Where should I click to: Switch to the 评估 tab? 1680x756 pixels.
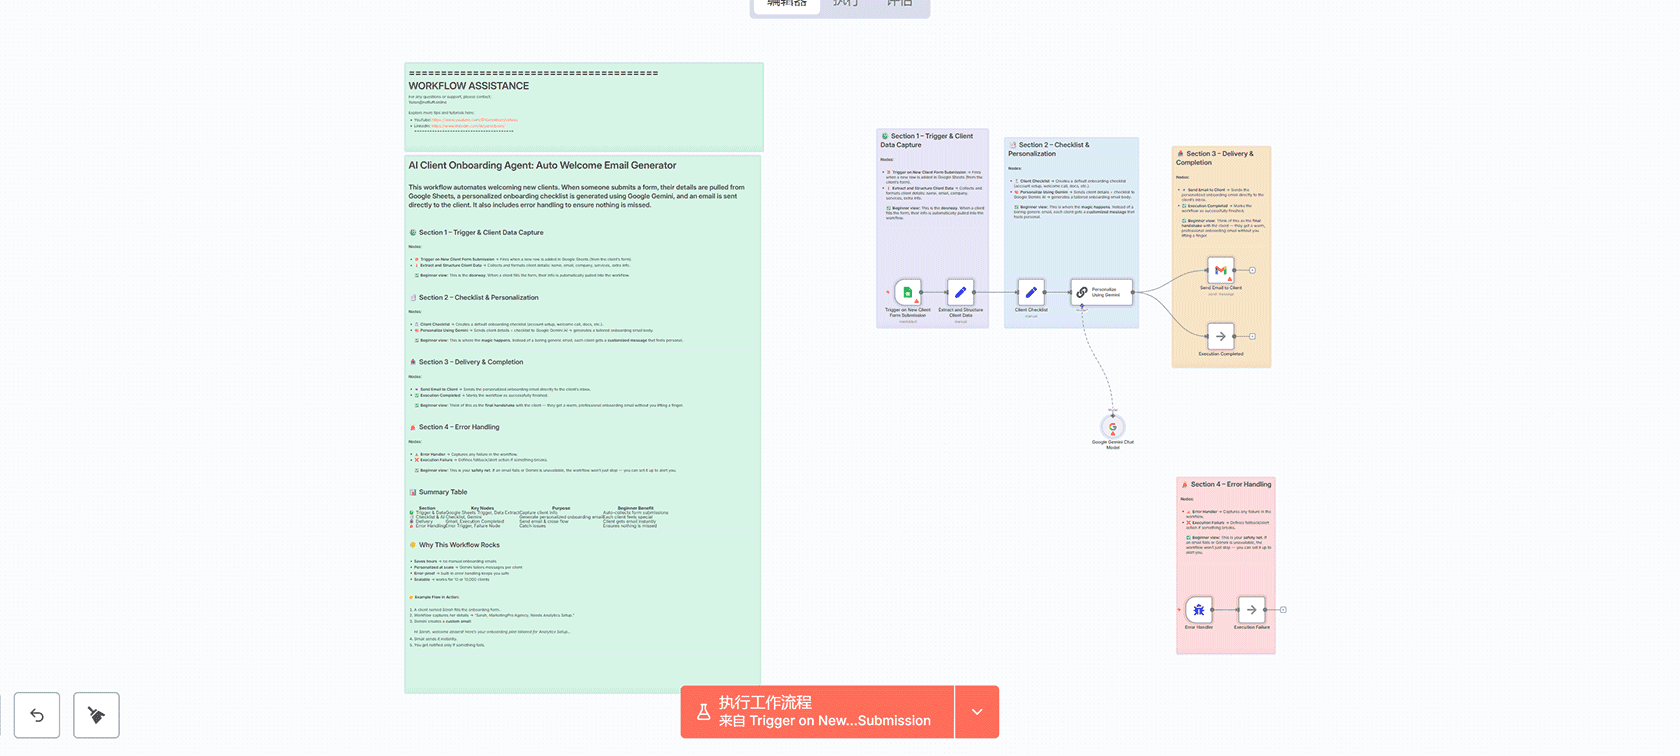coord(899,4)
